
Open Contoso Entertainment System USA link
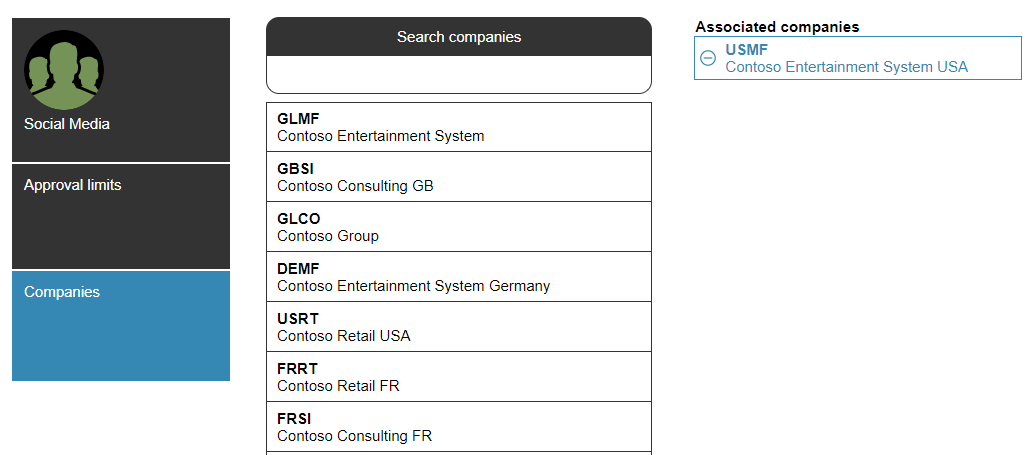pyautogui.click(x=846, y=67)
